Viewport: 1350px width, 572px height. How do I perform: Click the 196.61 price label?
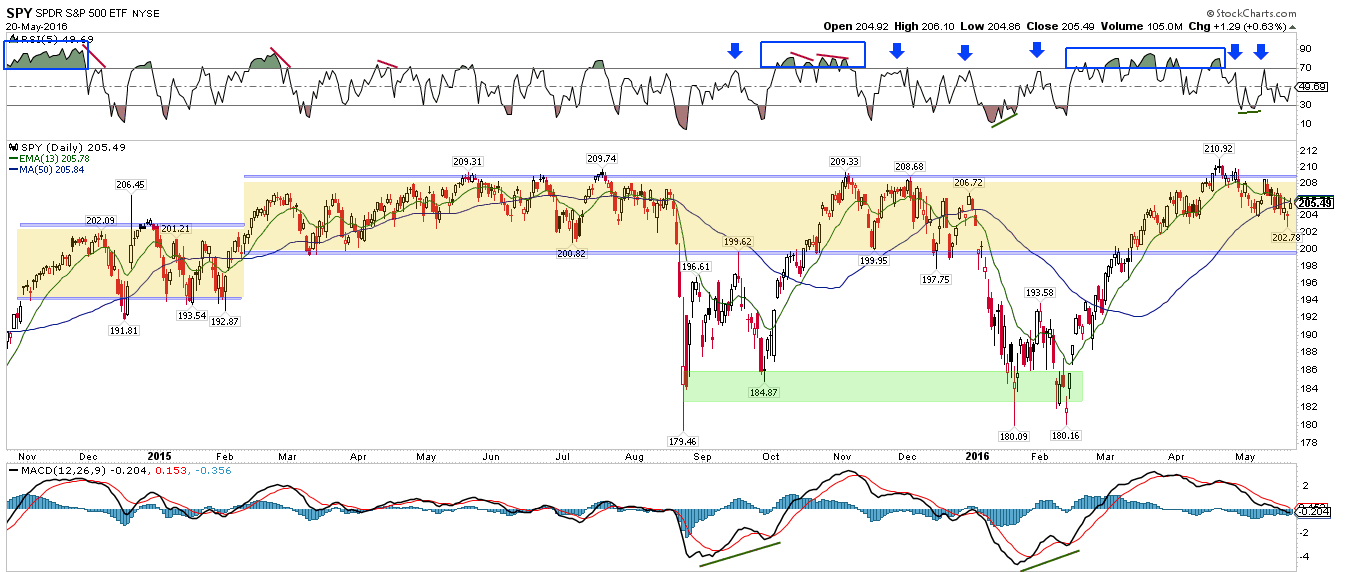[696, 267]
